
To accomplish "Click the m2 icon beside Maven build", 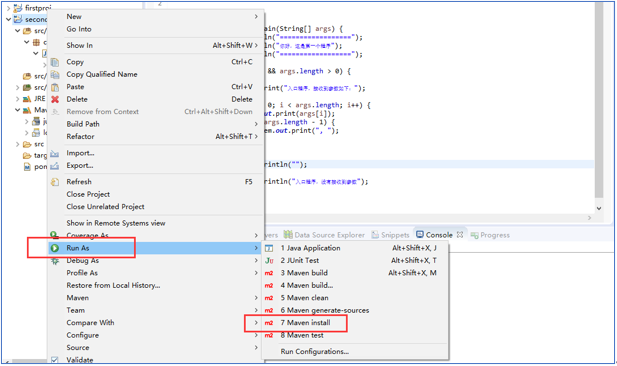I will pyautogui.click(x=269, y=273).
